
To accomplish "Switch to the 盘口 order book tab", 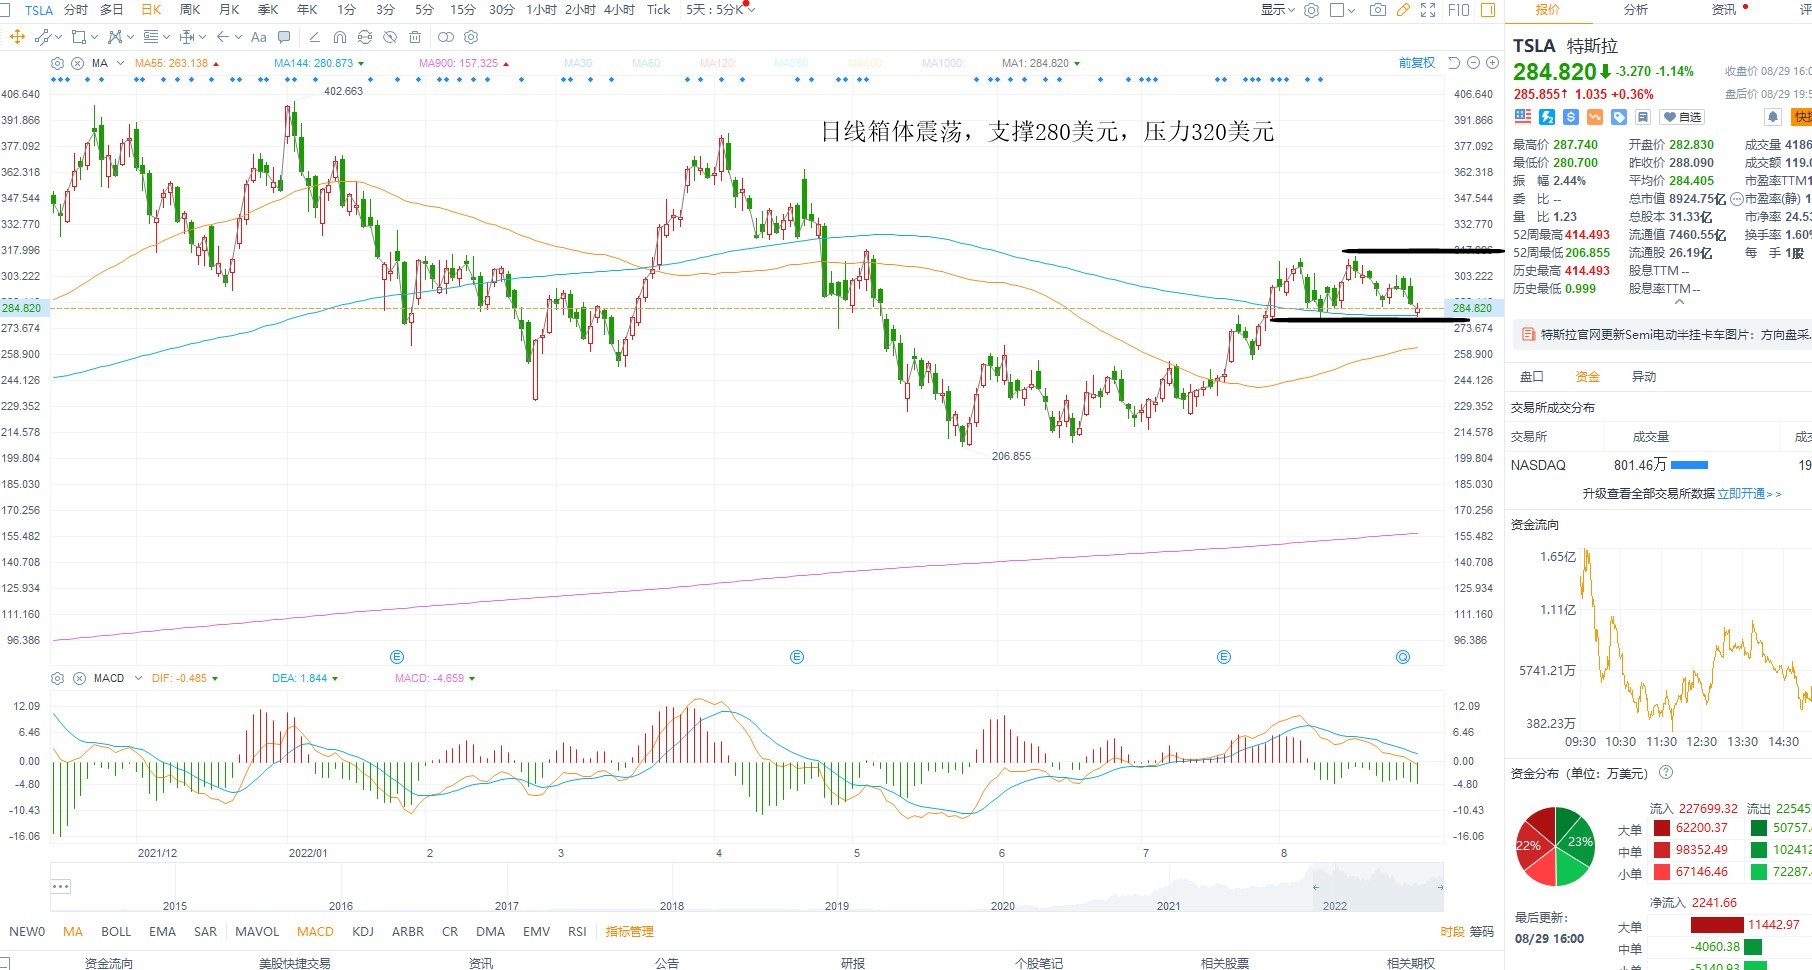I will (1532, 377).
